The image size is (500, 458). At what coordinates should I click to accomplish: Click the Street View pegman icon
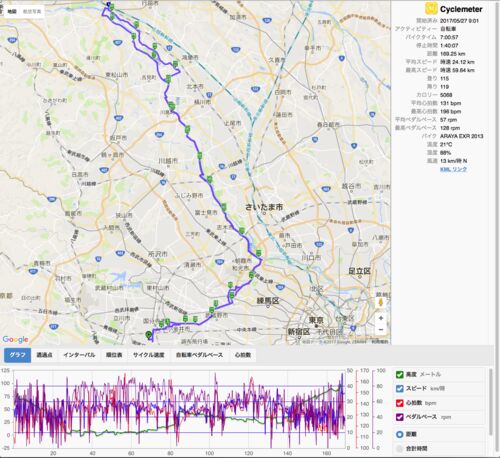coord(381,303)
